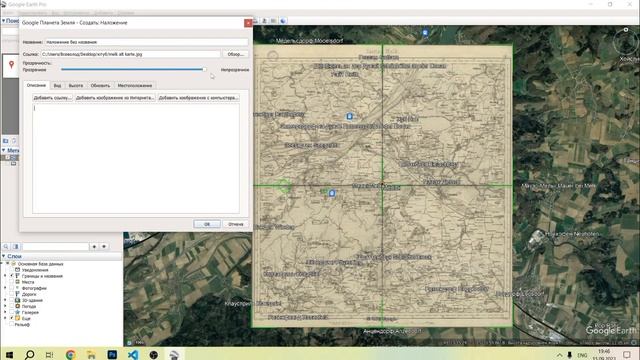Click the Отмена cancel button
This screenshot has height=360, width=640.
[x=236, y=224]
